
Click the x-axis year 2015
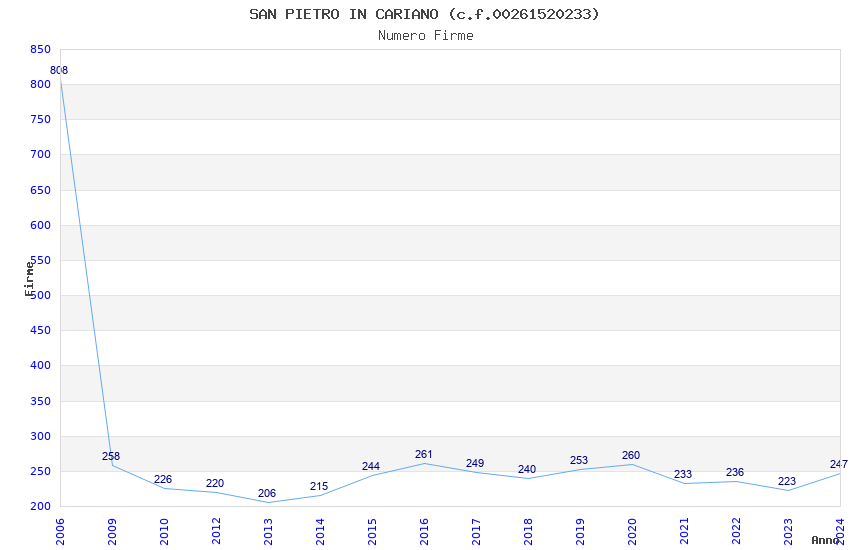click(x=372, y=532)
